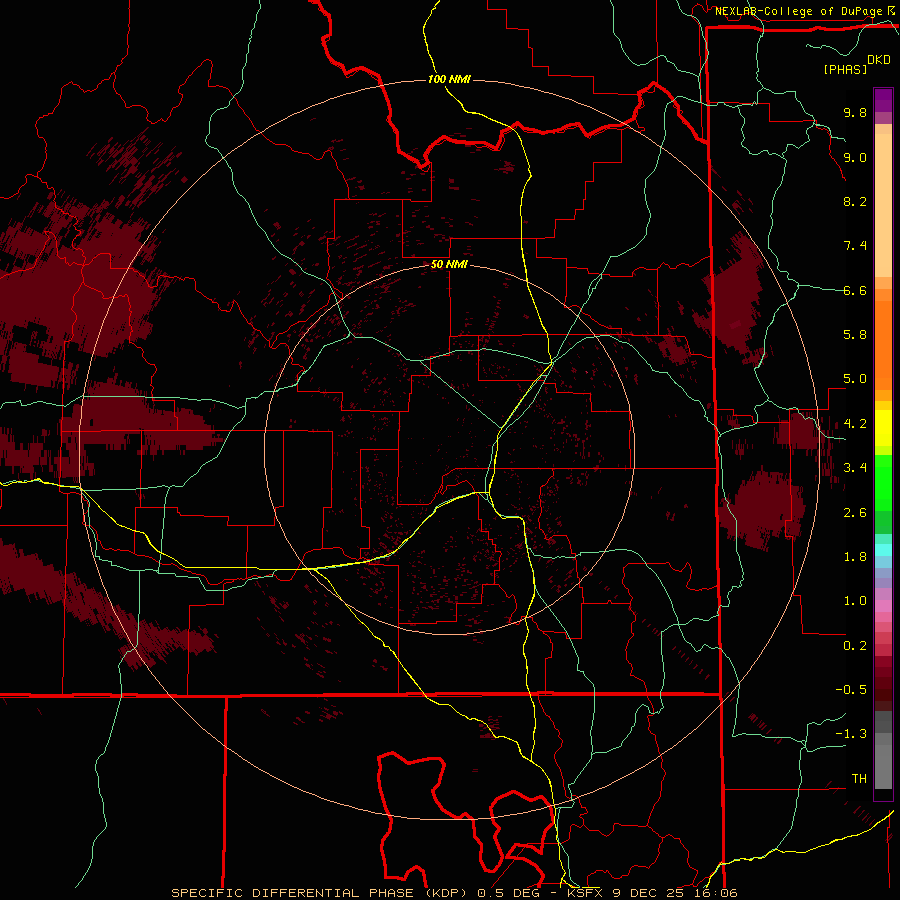Screen dimensions: 900x900
Task: Click the 50 NMI range ring label
Action: pyautogui.click(x=449, y=265)
